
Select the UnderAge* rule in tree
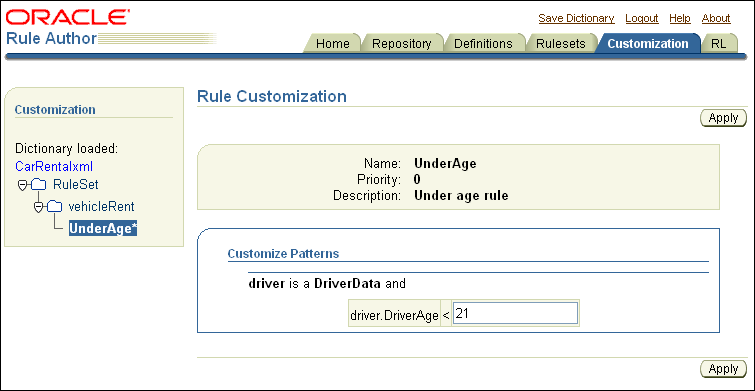pyautogui.click(x=103, y=229)
